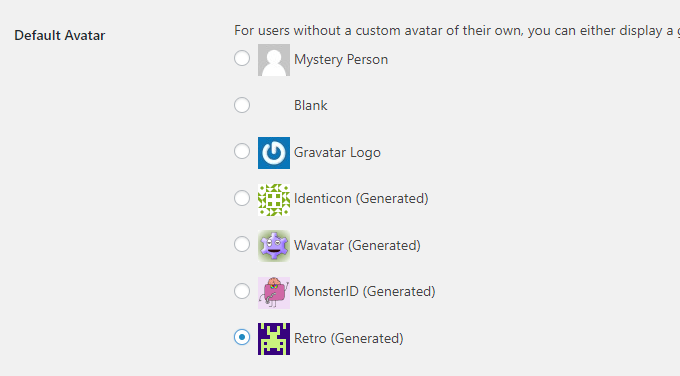Click the Mystery Person label text
Image resolution: width=680 pixels, height=376 pixels.
[x=341, y=59]
